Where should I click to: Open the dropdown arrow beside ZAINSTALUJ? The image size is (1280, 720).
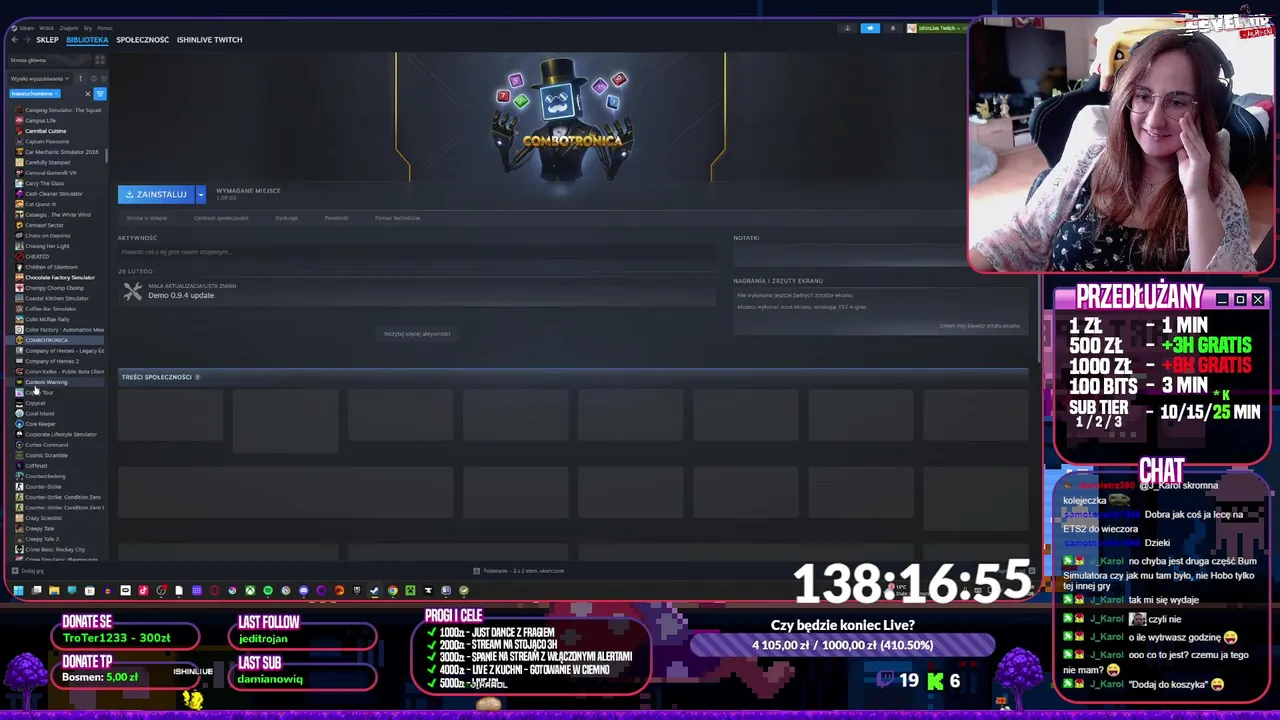200,194
